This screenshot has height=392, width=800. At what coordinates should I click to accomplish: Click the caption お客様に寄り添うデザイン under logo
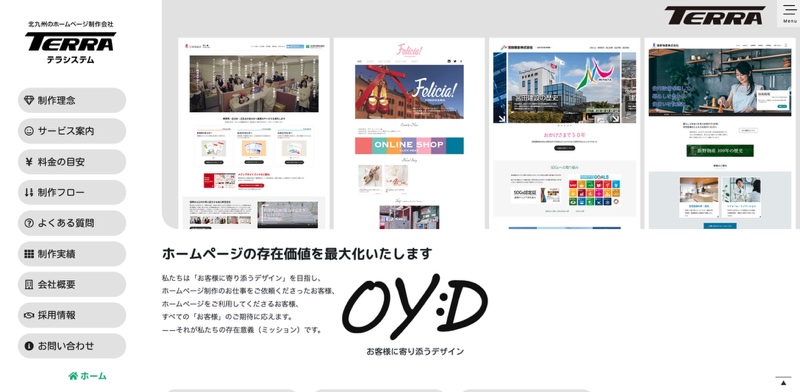[415, 351]
